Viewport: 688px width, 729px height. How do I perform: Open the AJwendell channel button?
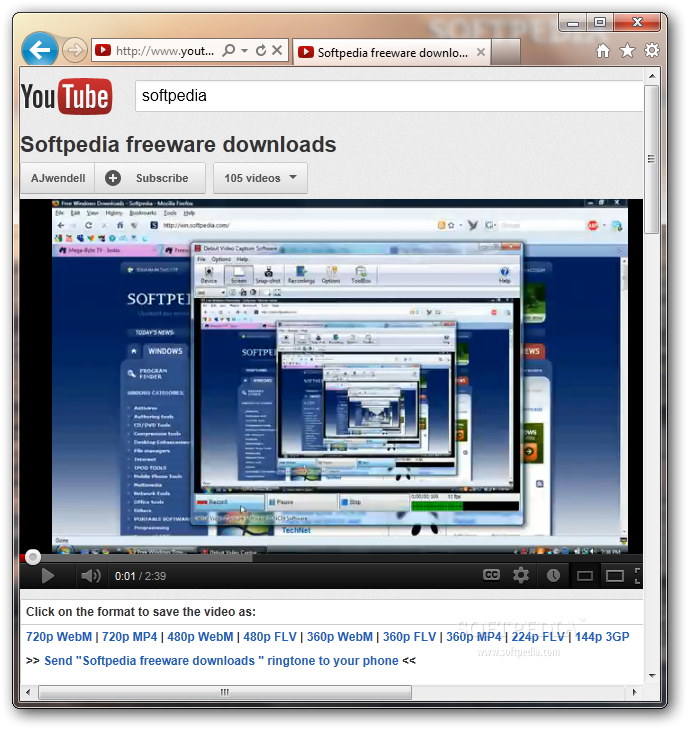[58, 178]
